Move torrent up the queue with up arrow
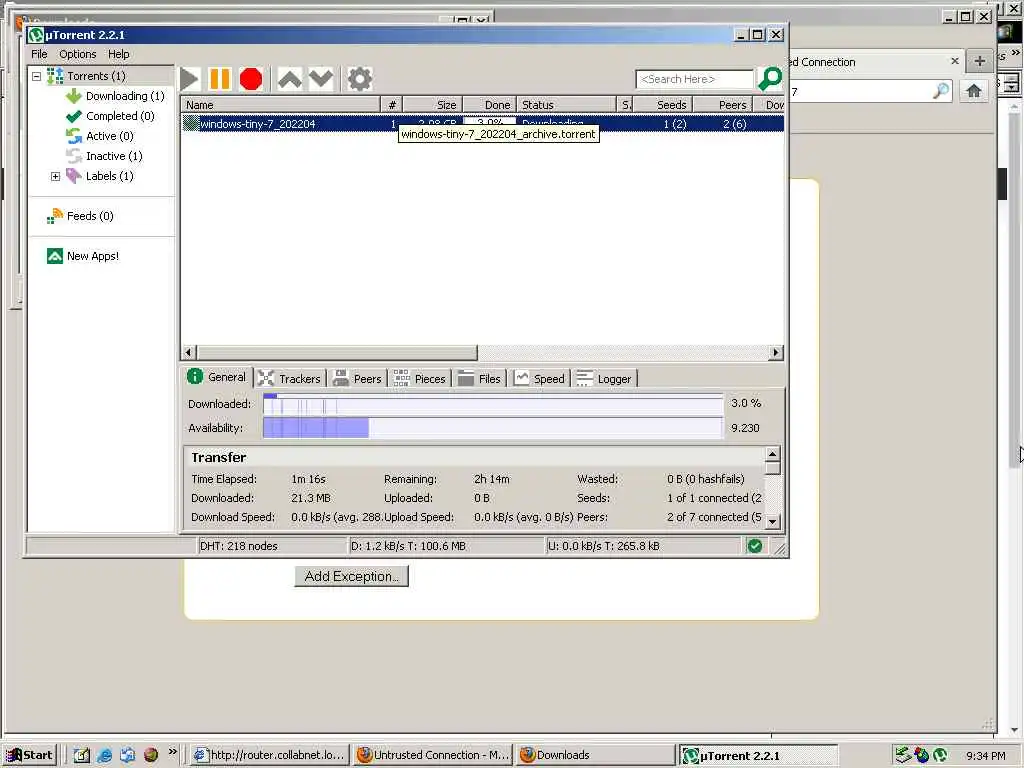The width and height of the screenshot is (1024, 768). [290, 79]
